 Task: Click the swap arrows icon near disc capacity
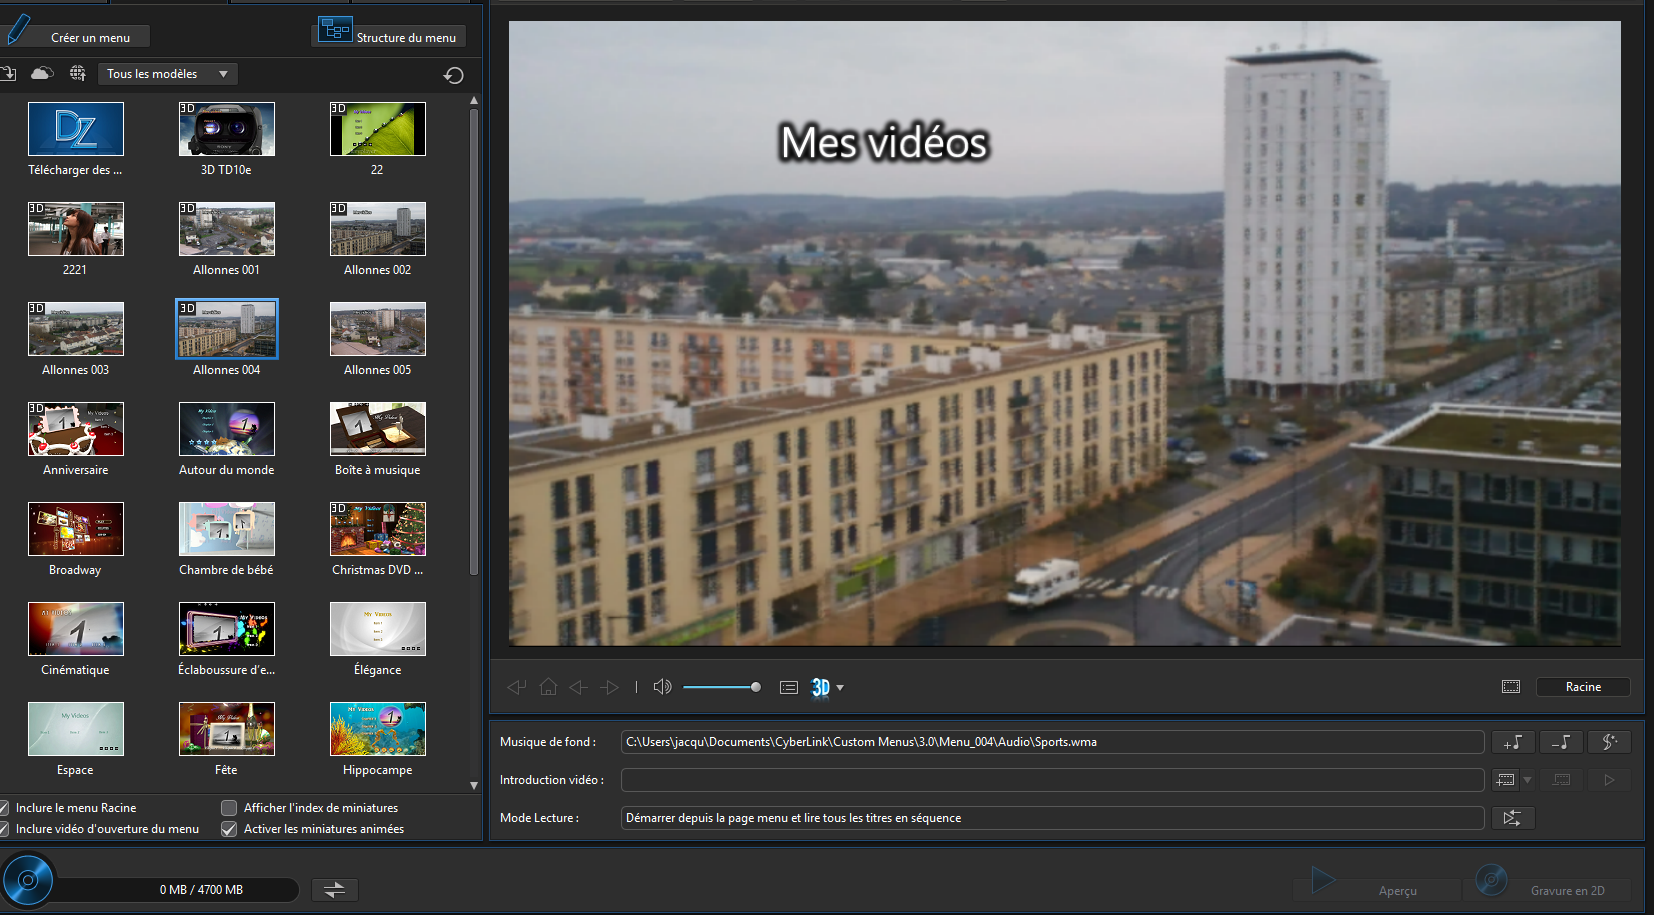334,889
